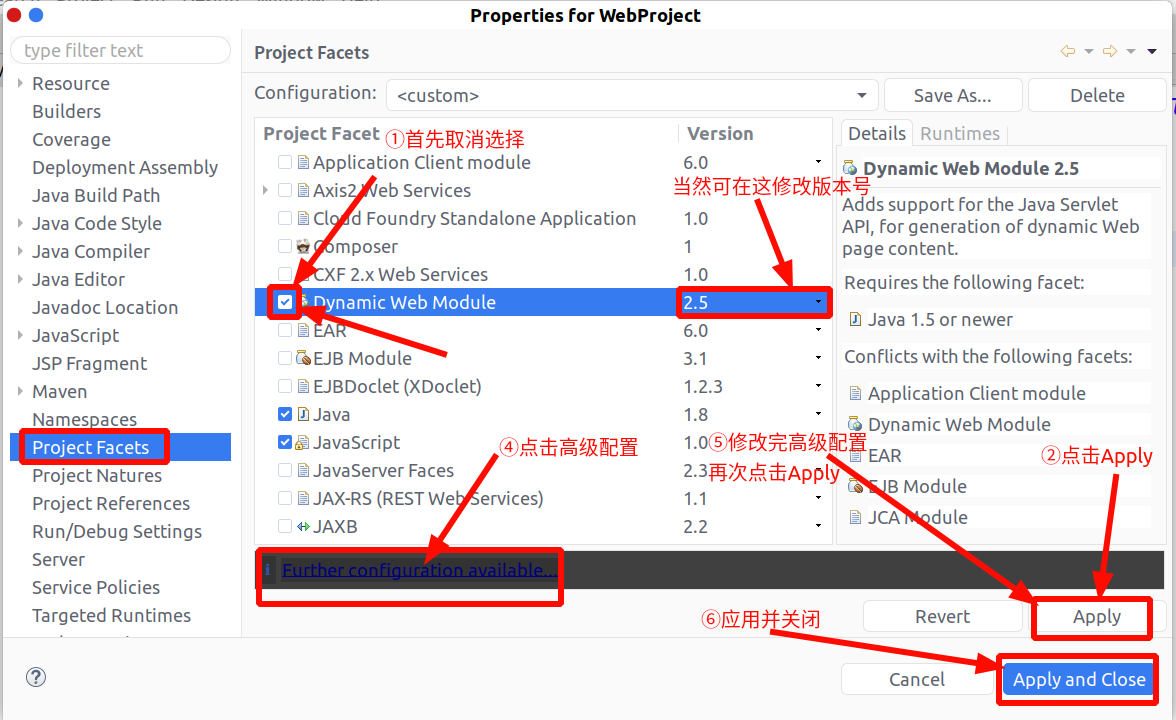Focus the type filter text field

click(121, 50)
